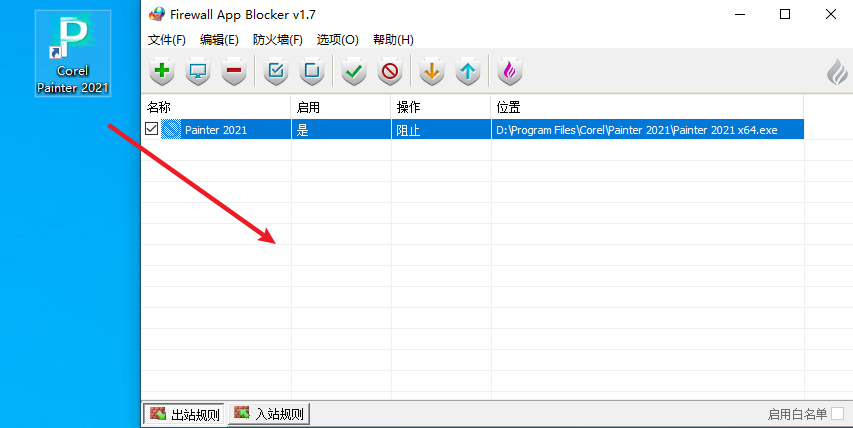Open the 文件(F) menu
The height and width of the screenshot is (428, 853).
(166, 40)
